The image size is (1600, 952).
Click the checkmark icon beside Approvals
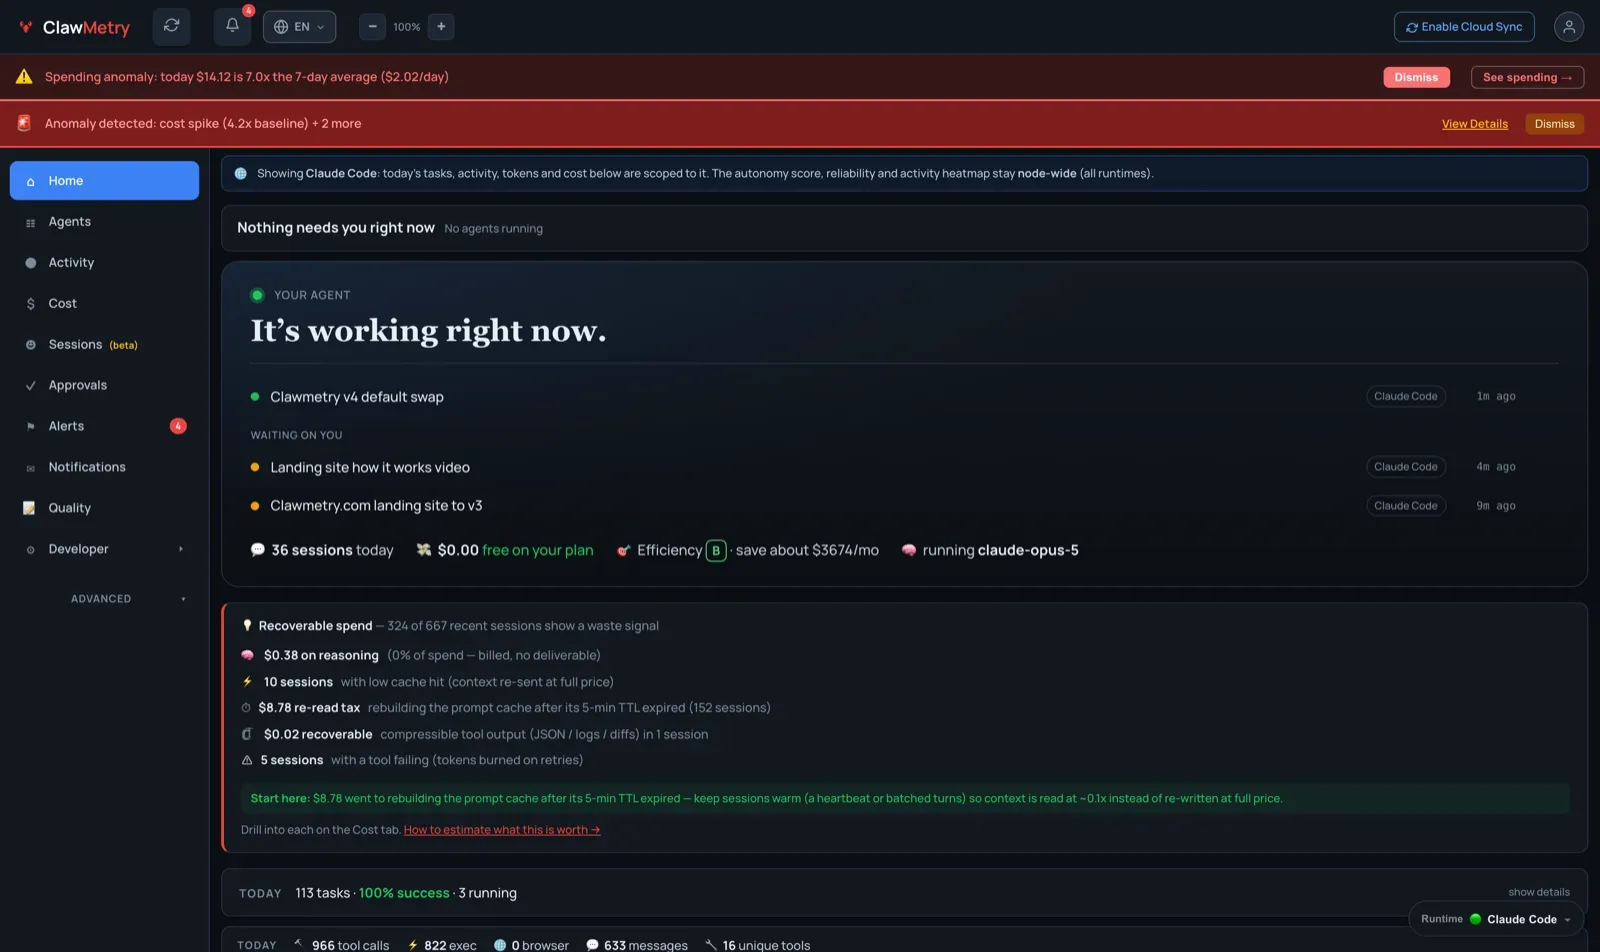click(30, 386)
